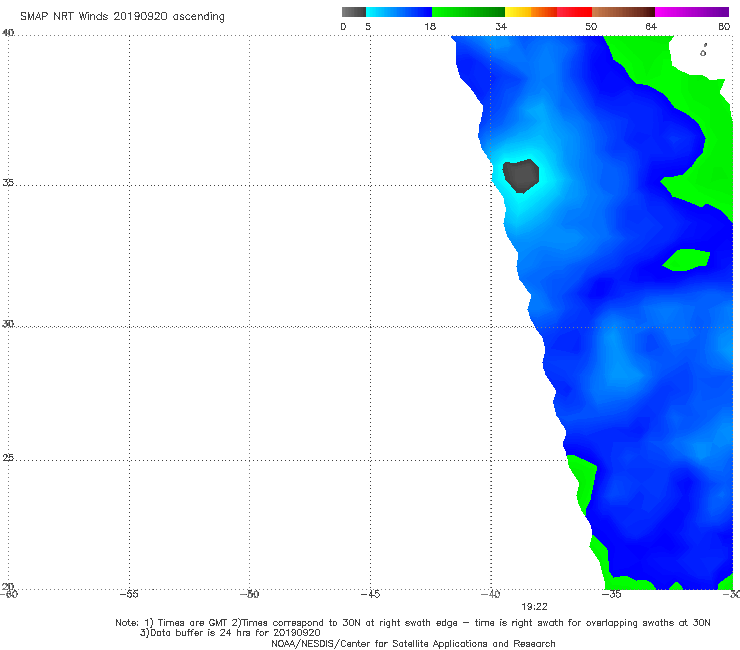Click the gray segment of the wind color bar
740x650 pixels.
(354, 12)
